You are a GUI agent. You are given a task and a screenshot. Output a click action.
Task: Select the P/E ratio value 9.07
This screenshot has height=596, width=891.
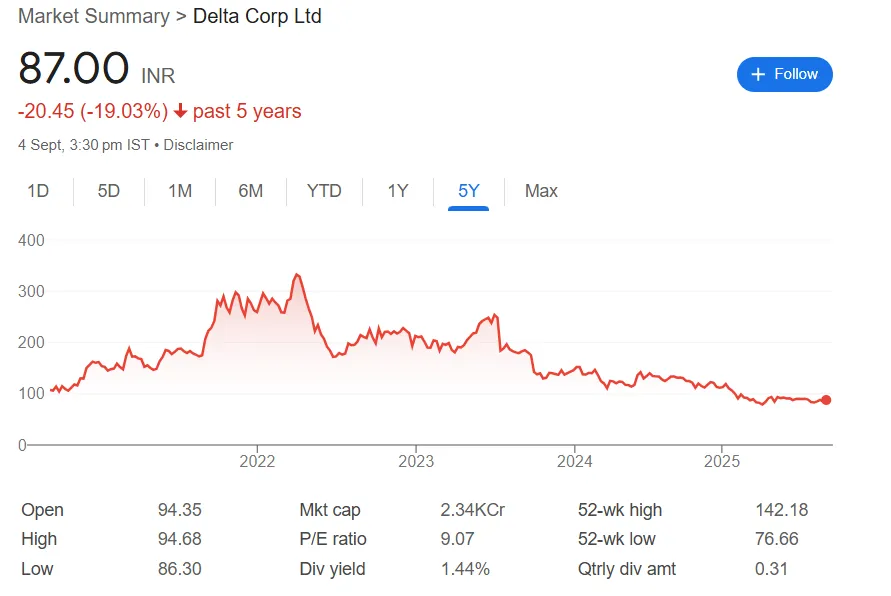pyautogui.click(x=455, y=539)
